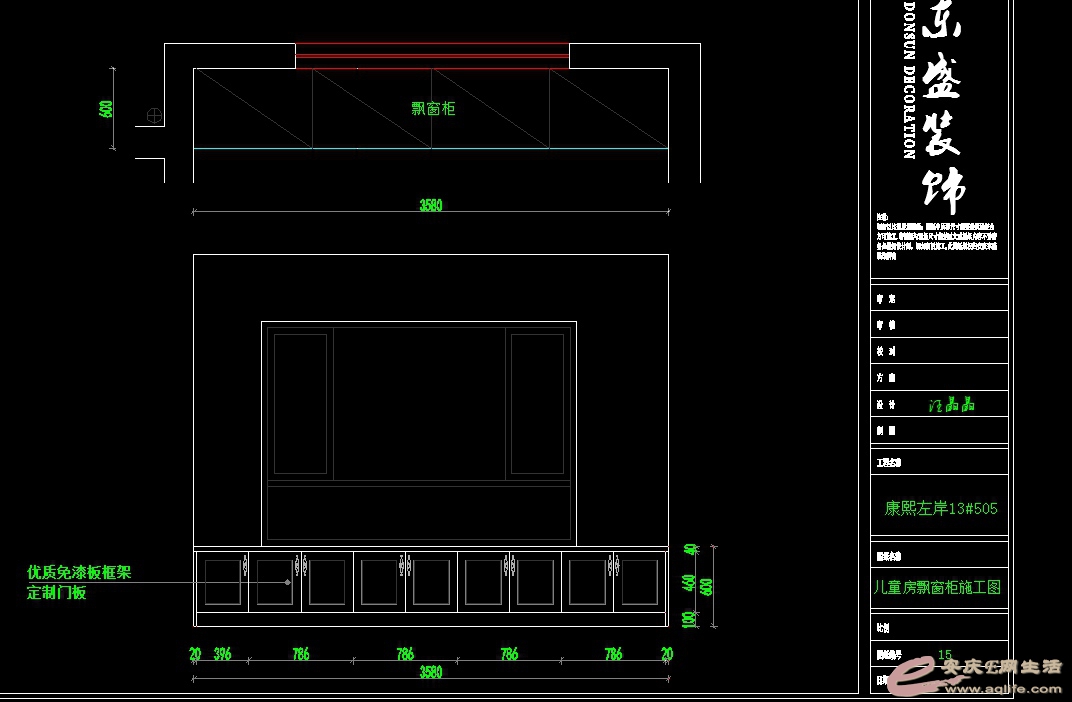Image resolution: width=1072 pixels, height=702 pixels.
Task: Select the leader dot on the cabinet door
Action: tap(288, 581)
